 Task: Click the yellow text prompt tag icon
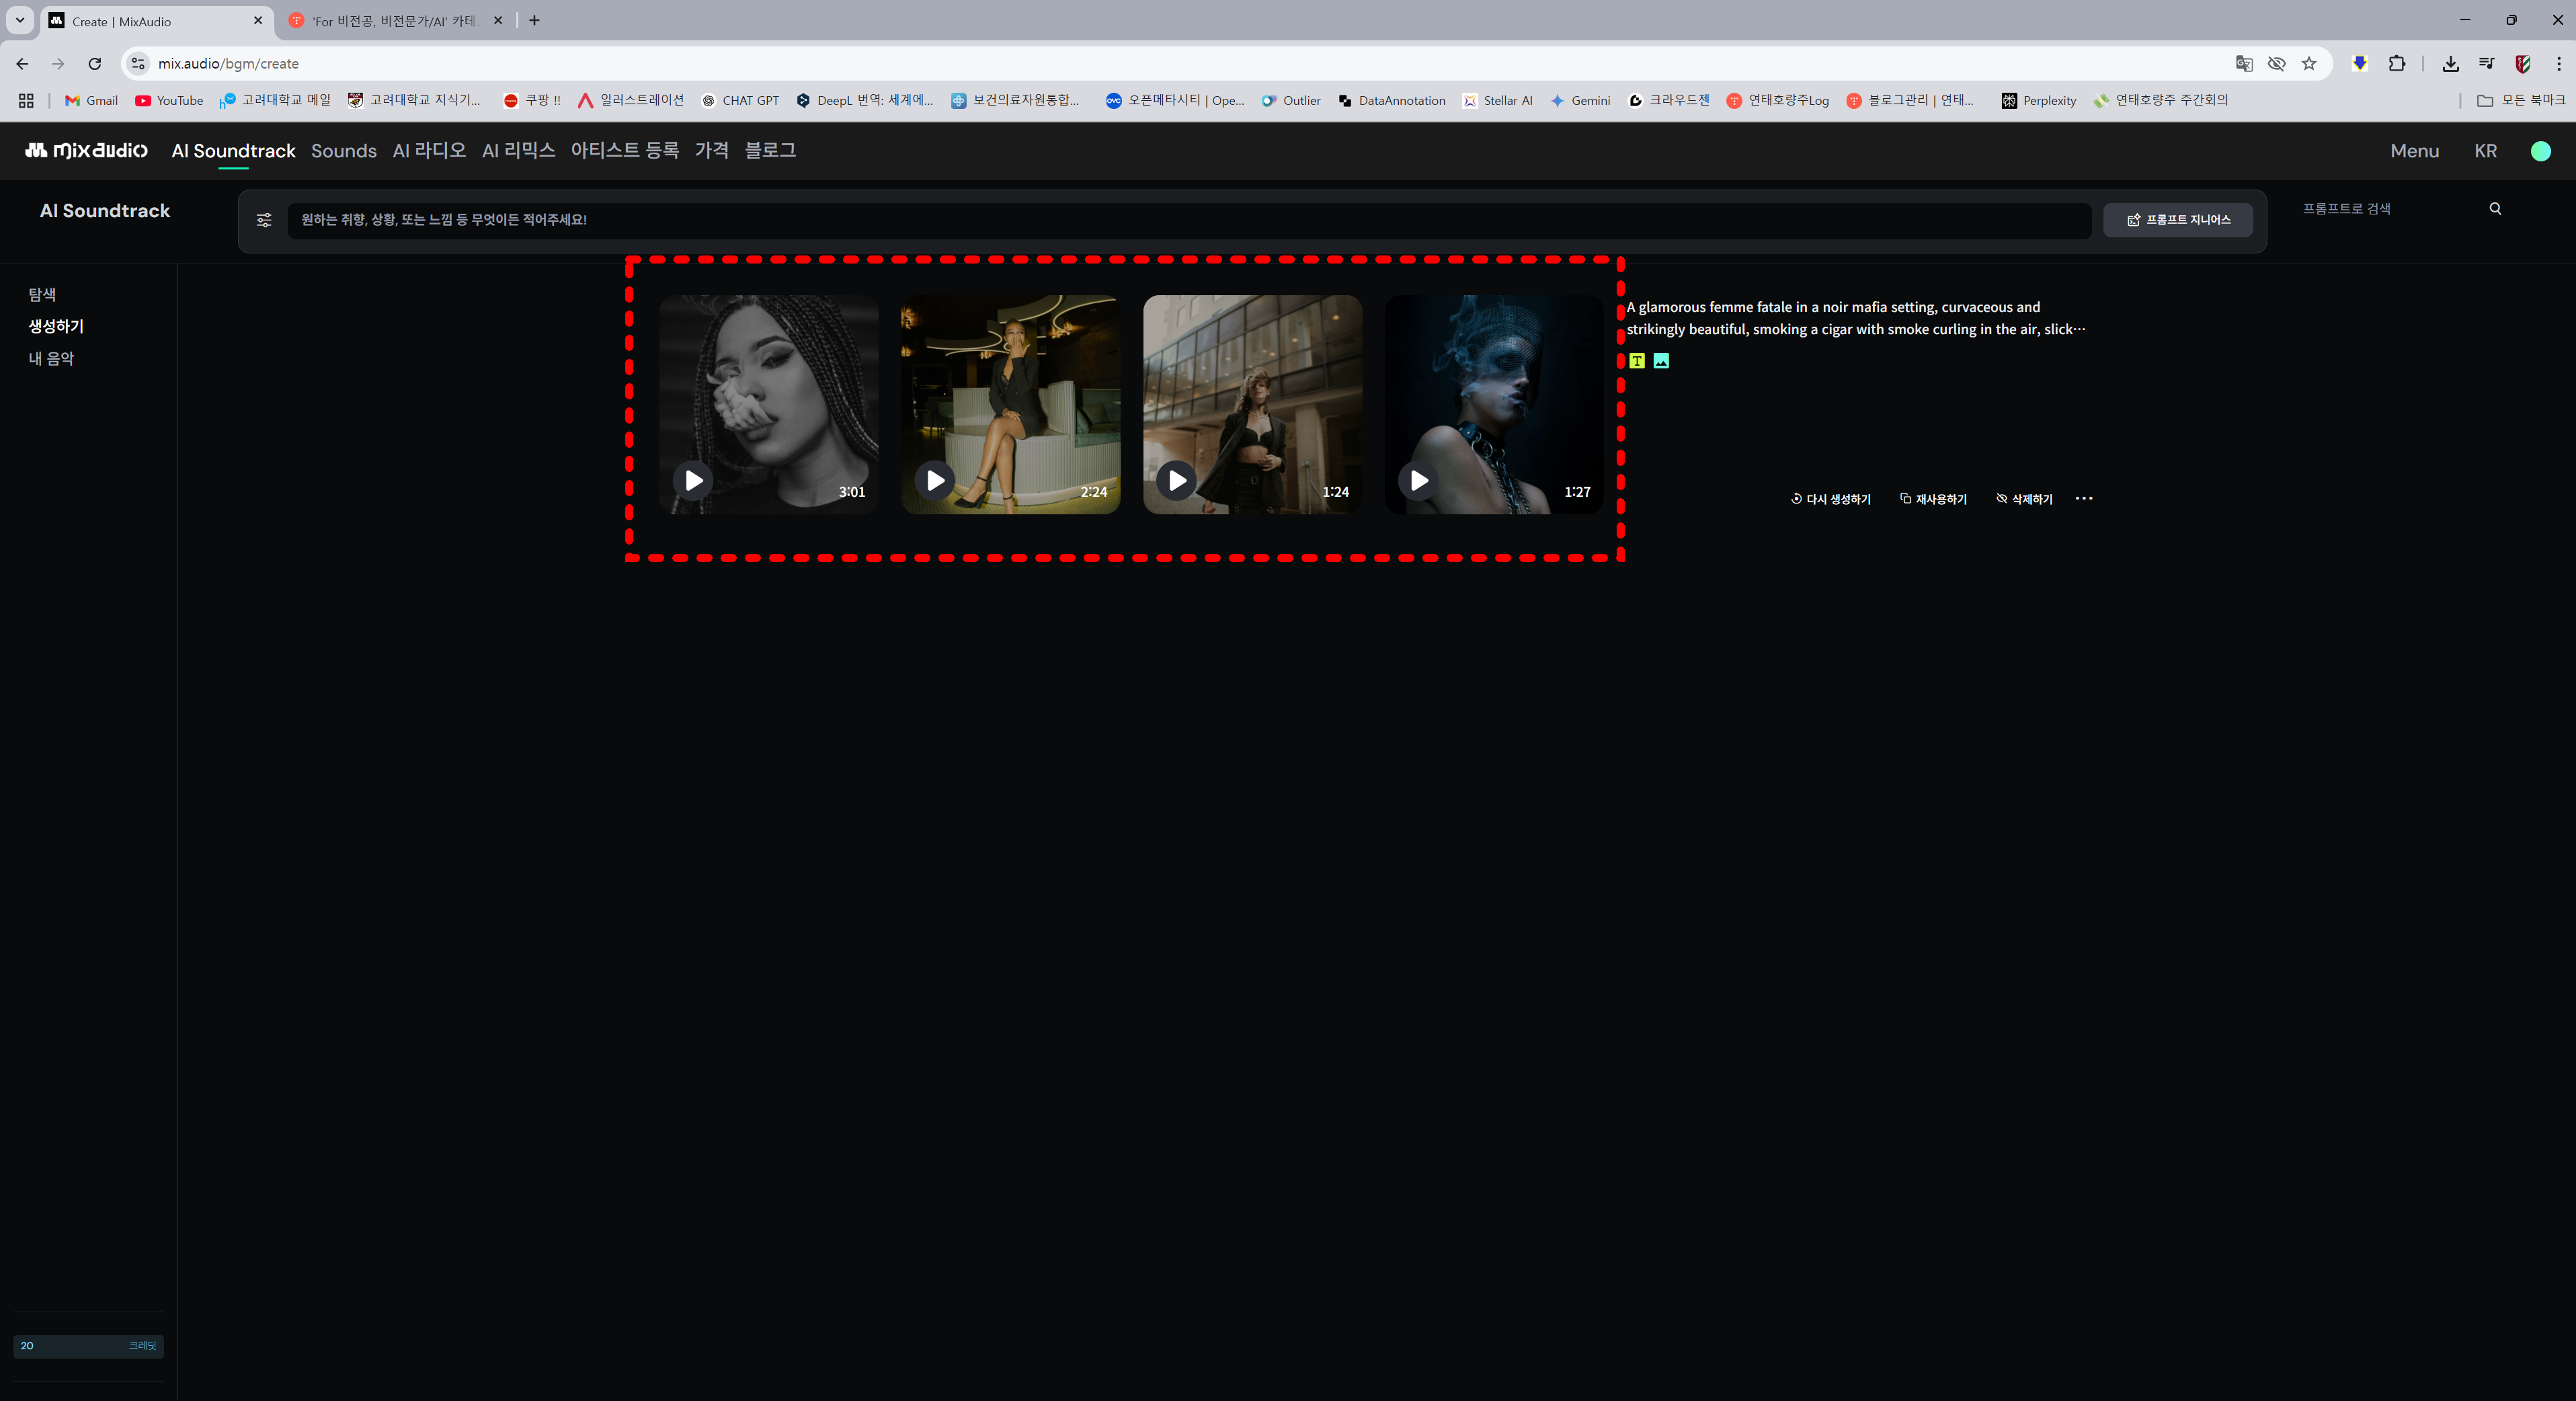coord(1636,361)
